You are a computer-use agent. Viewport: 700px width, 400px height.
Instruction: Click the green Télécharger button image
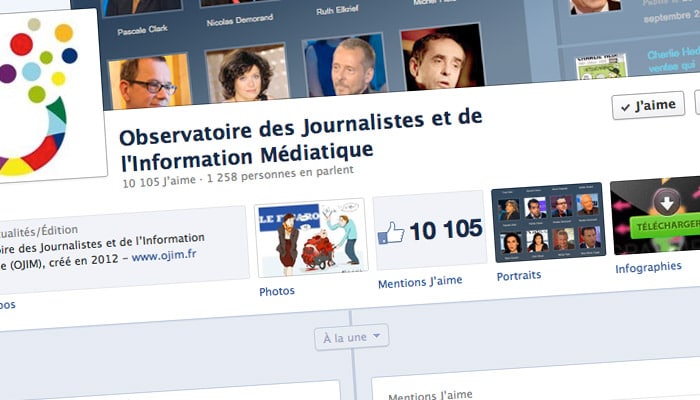tap(665, 225)
